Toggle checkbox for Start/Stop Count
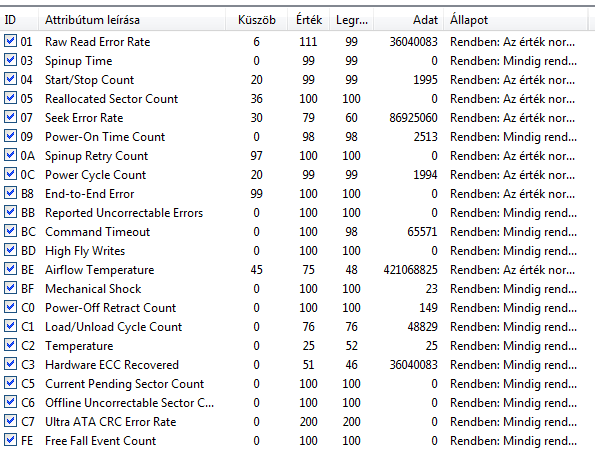 pyautogui.click(x=10, y=79)
